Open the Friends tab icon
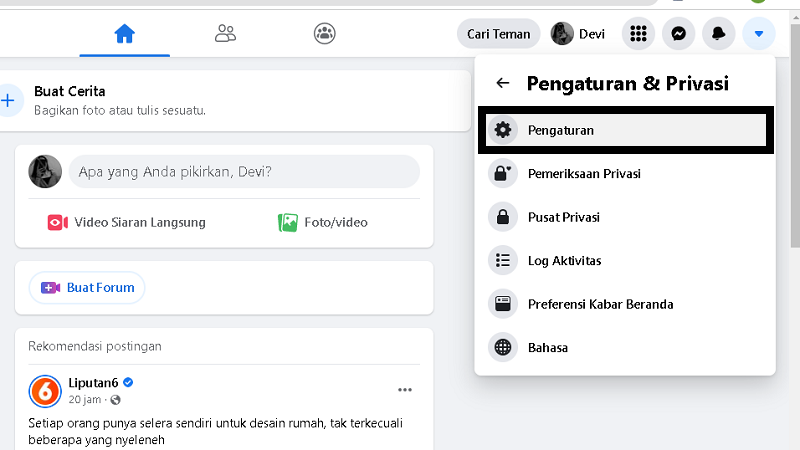Image resolution: width=800 pixels, height=450 pixels. [x=225, y=34]
